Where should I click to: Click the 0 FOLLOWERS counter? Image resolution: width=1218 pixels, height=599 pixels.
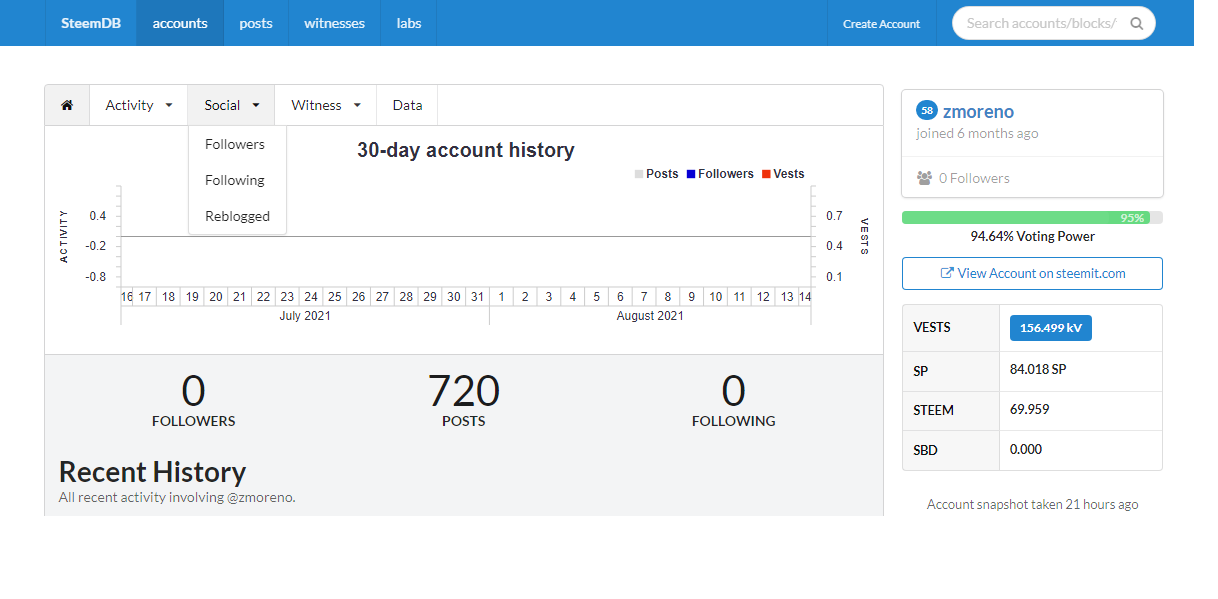194,399
